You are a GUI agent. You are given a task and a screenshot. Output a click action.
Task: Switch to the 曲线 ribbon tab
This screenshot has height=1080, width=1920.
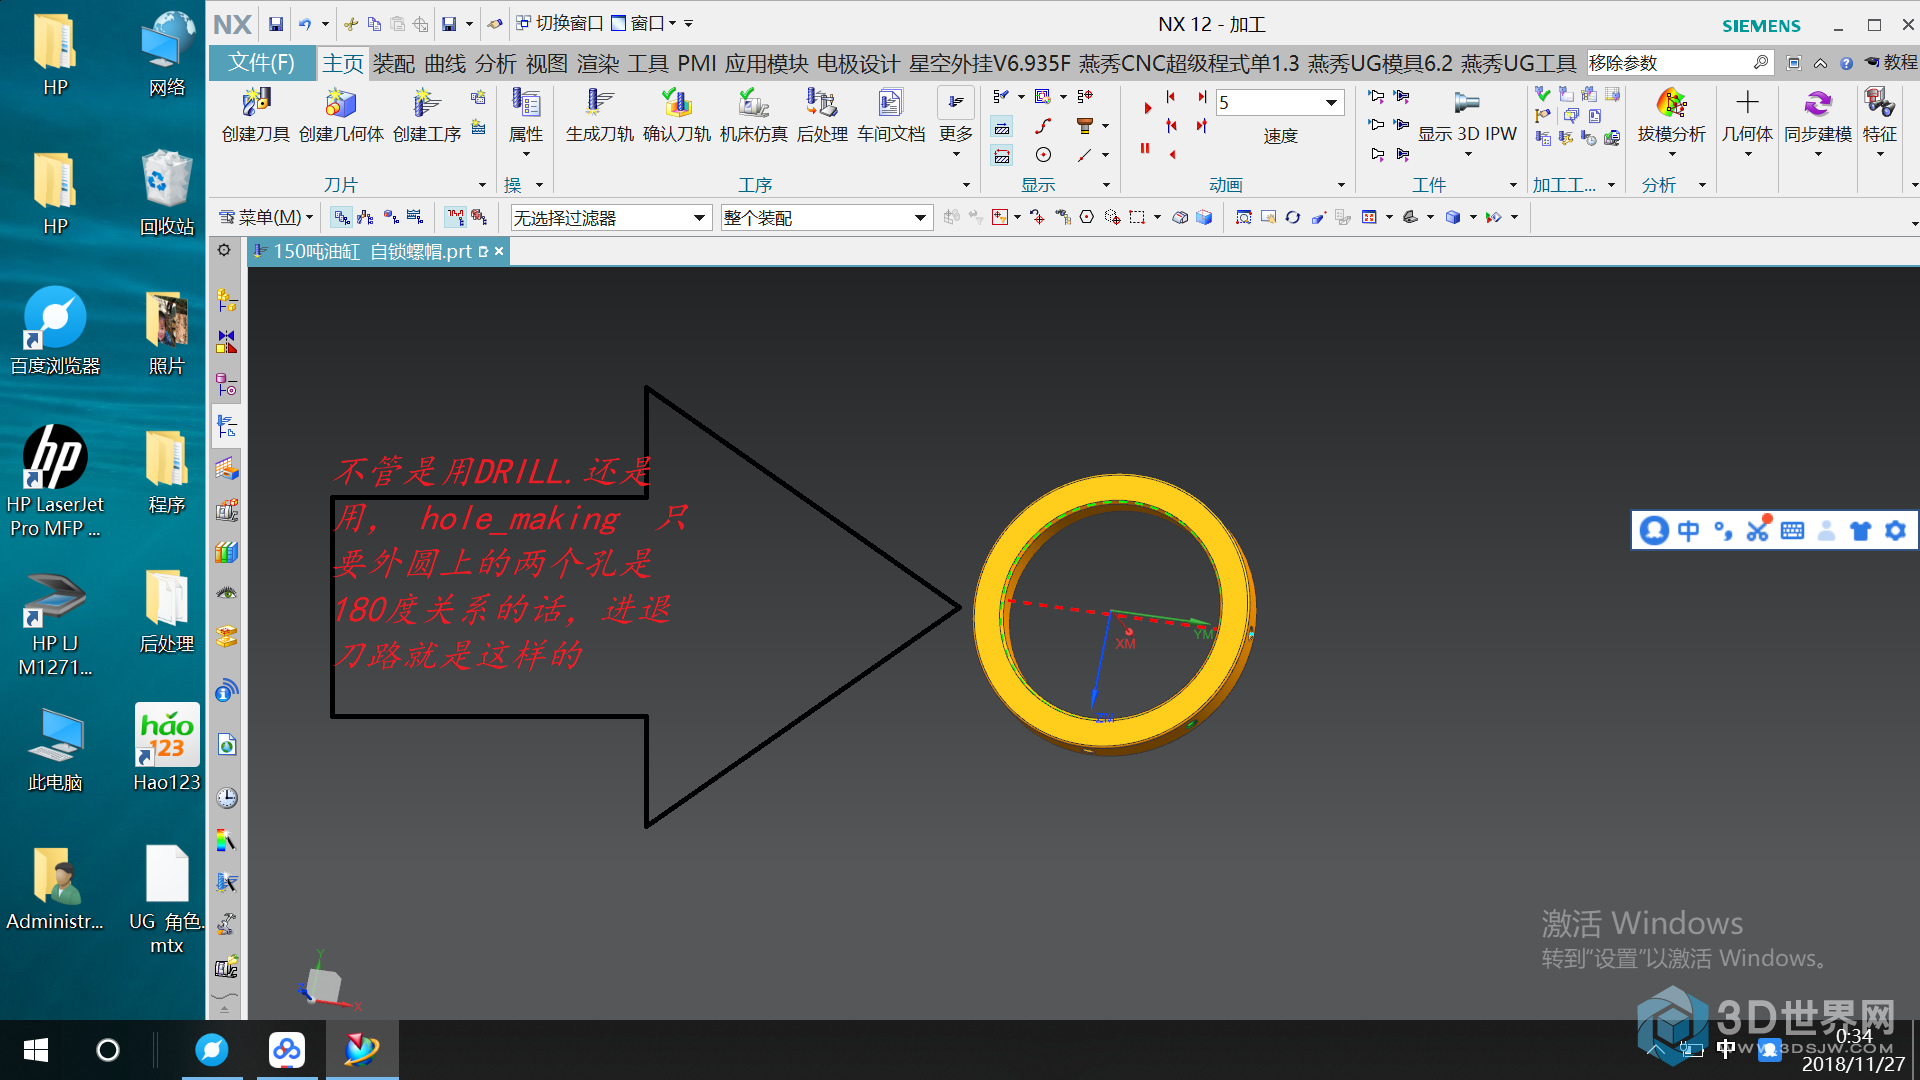(x=445, y=63)
